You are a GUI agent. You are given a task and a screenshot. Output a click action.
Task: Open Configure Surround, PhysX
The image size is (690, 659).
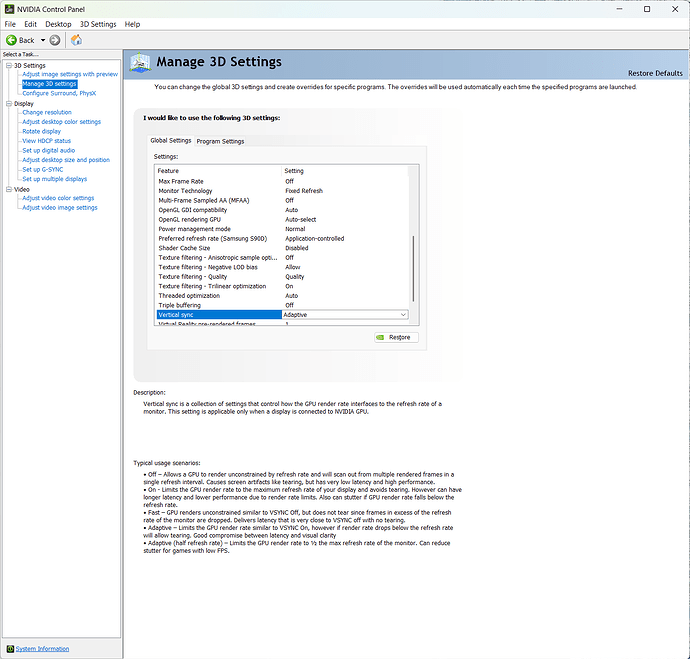(59, 93)
